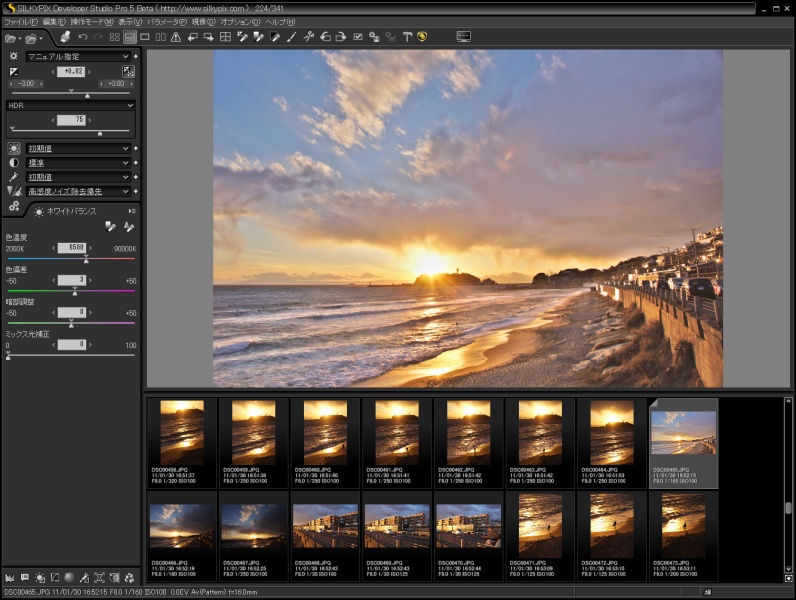
Task: Open the histogram icon in bottom panel
Action: point(10,578)
